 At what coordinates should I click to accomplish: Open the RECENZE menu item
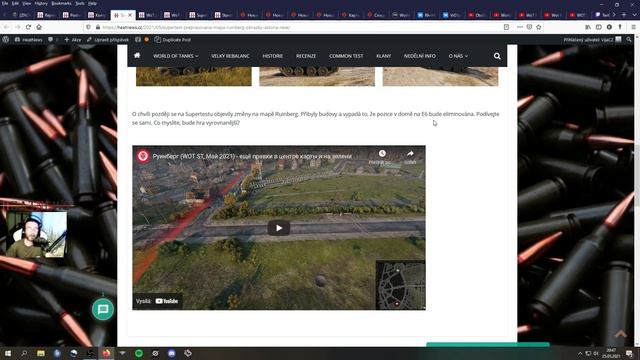[x=306, y=56]
